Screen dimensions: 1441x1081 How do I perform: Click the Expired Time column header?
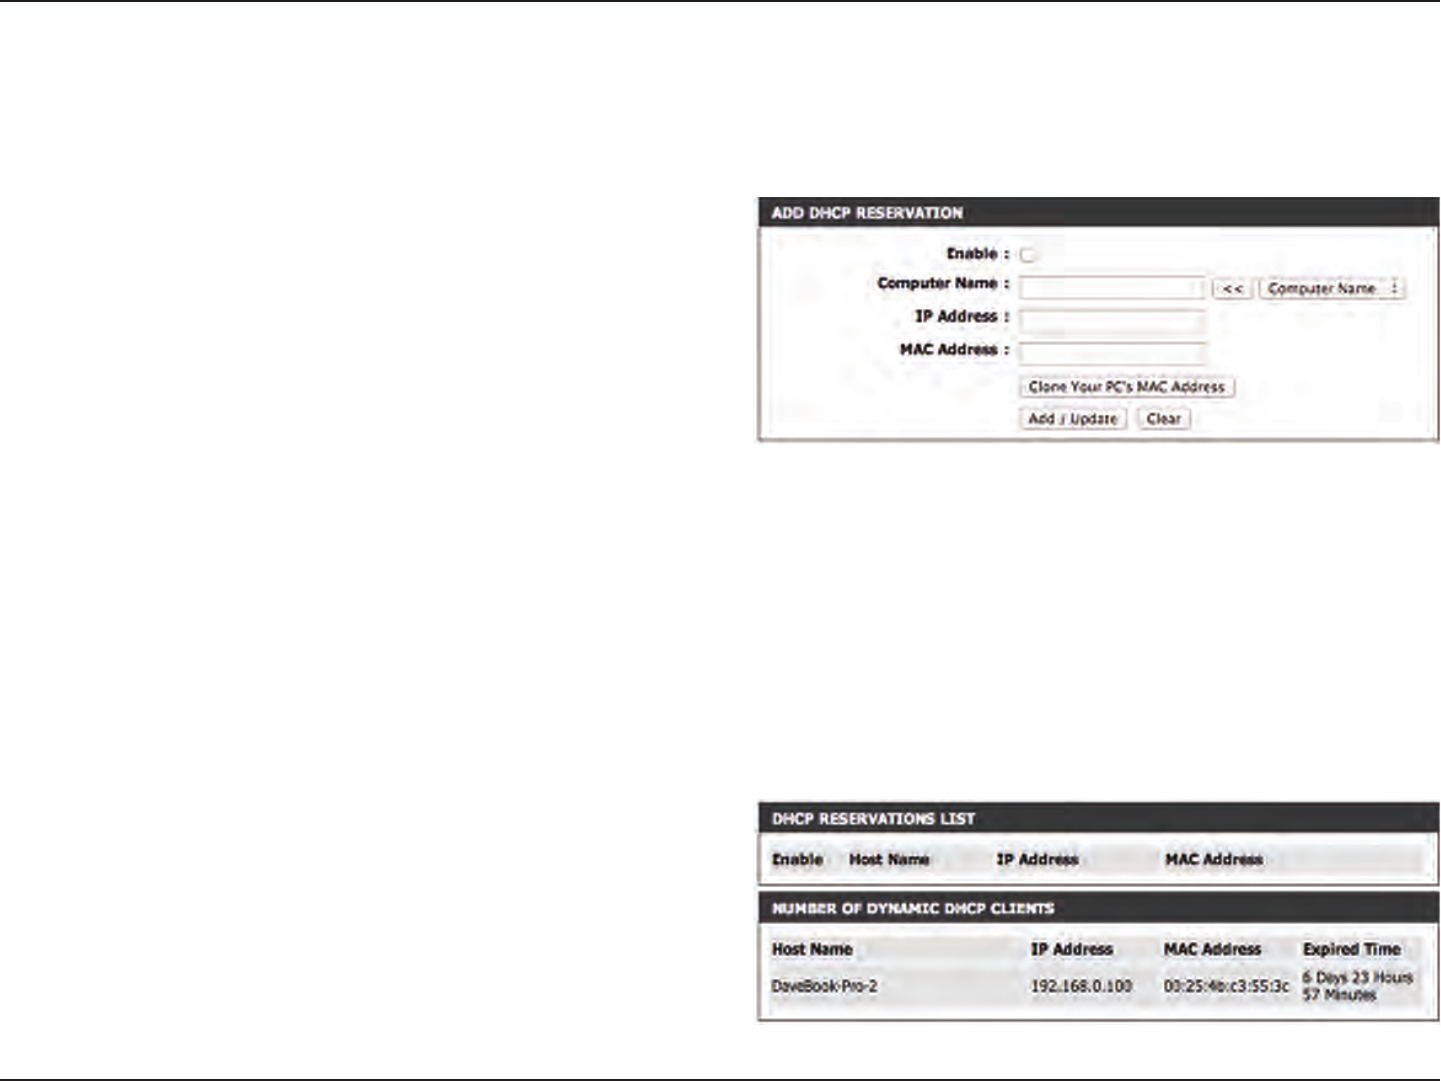[x=1351, y=949]
